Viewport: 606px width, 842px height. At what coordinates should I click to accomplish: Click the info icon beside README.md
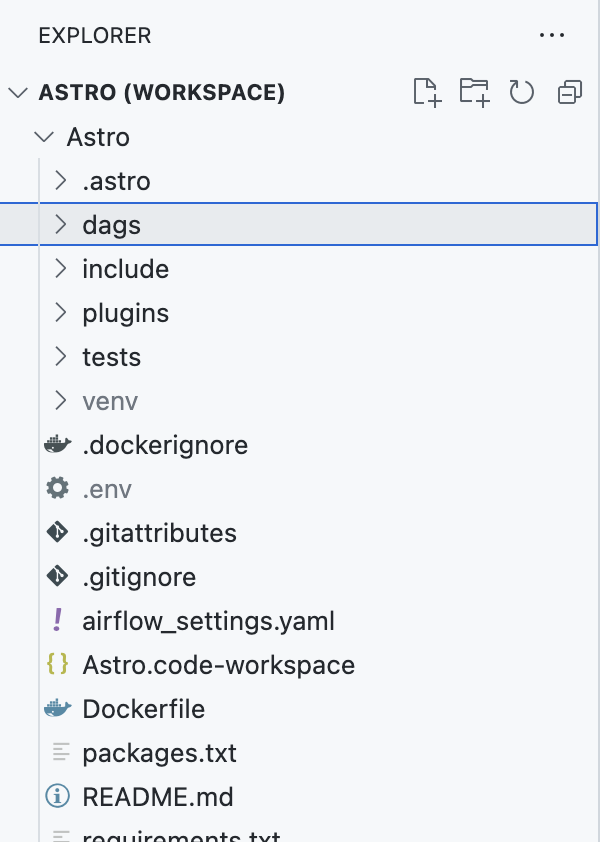coord(55,797)
